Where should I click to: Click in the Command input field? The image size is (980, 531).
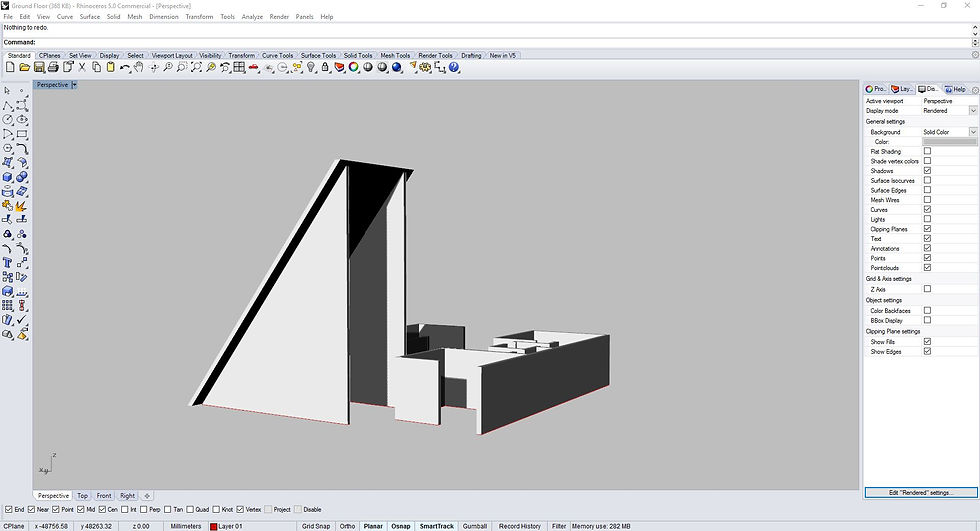click(503, 42)
